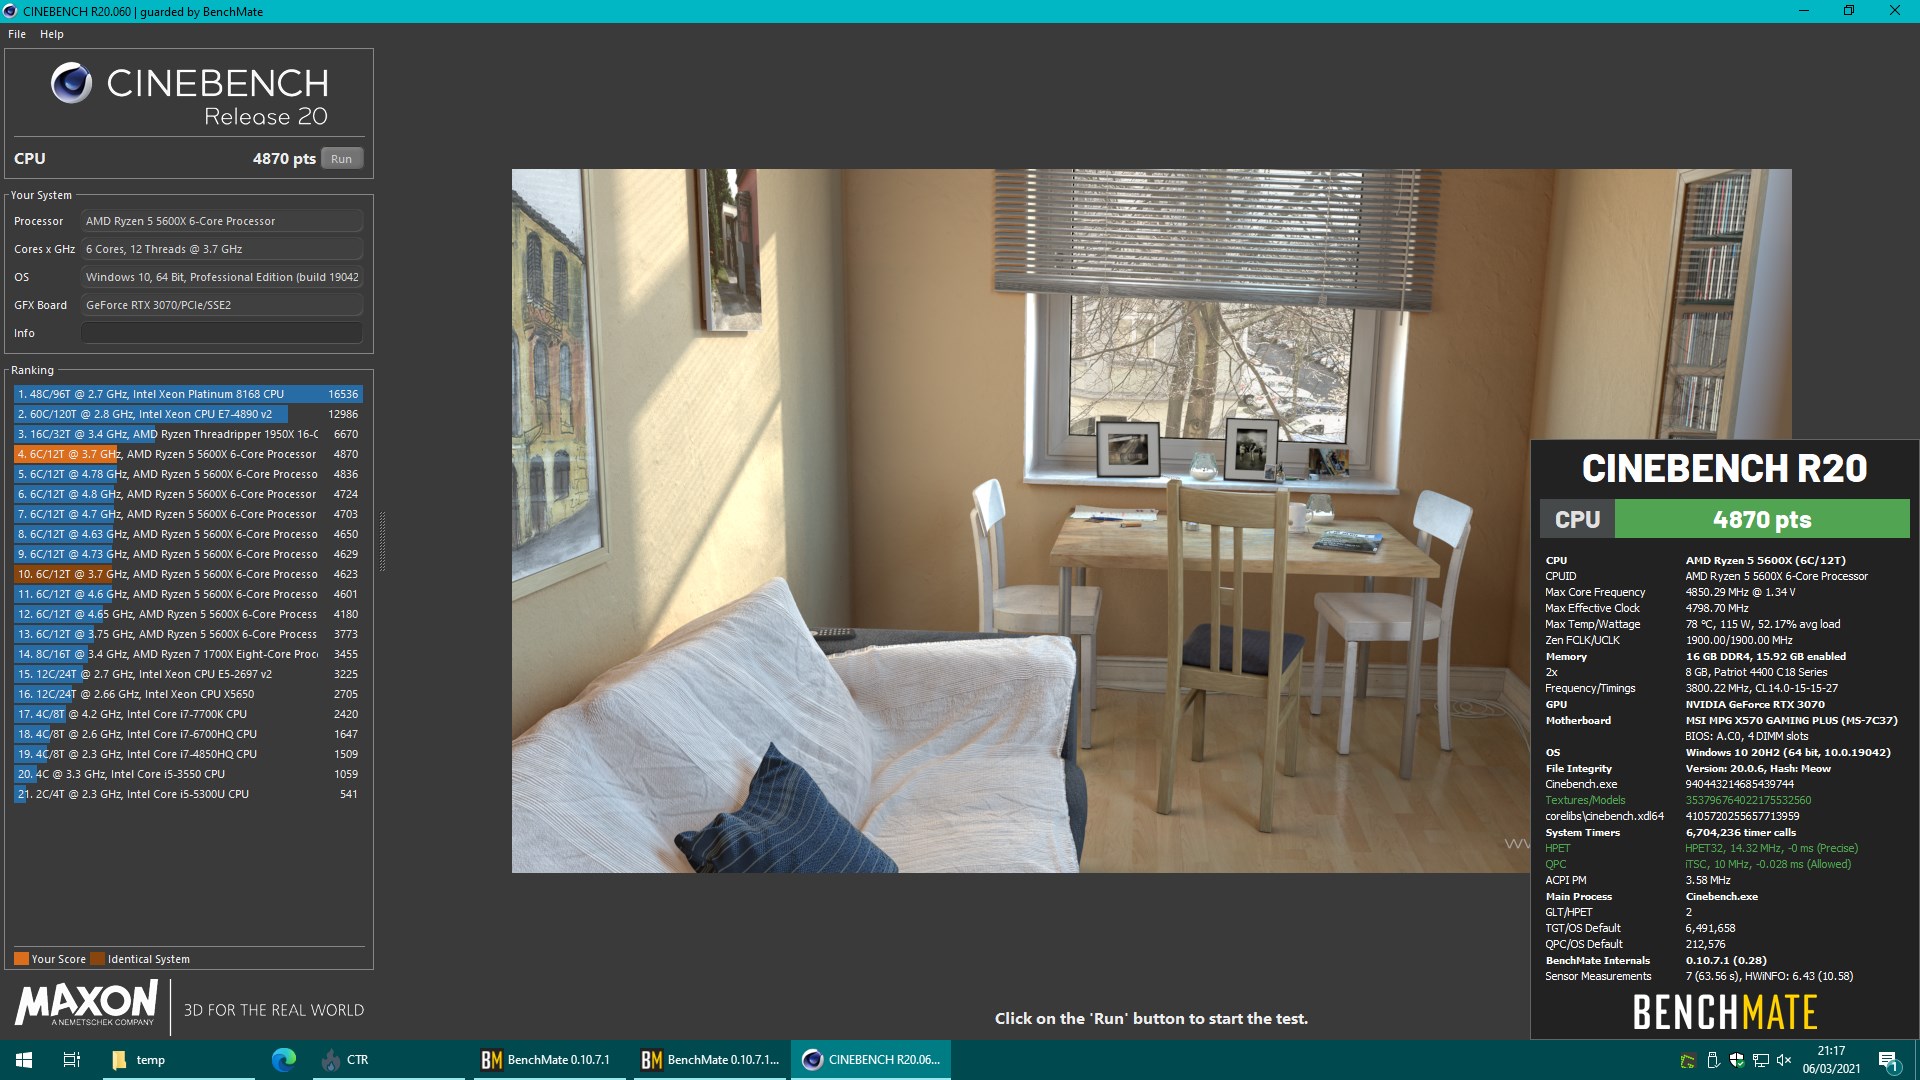Select ranking row 3 Threadripper 1950X

188,434
